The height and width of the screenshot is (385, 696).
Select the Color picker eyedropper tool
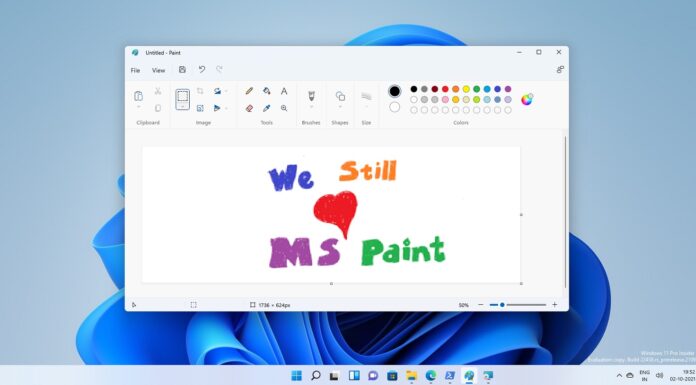coord(266,108)
